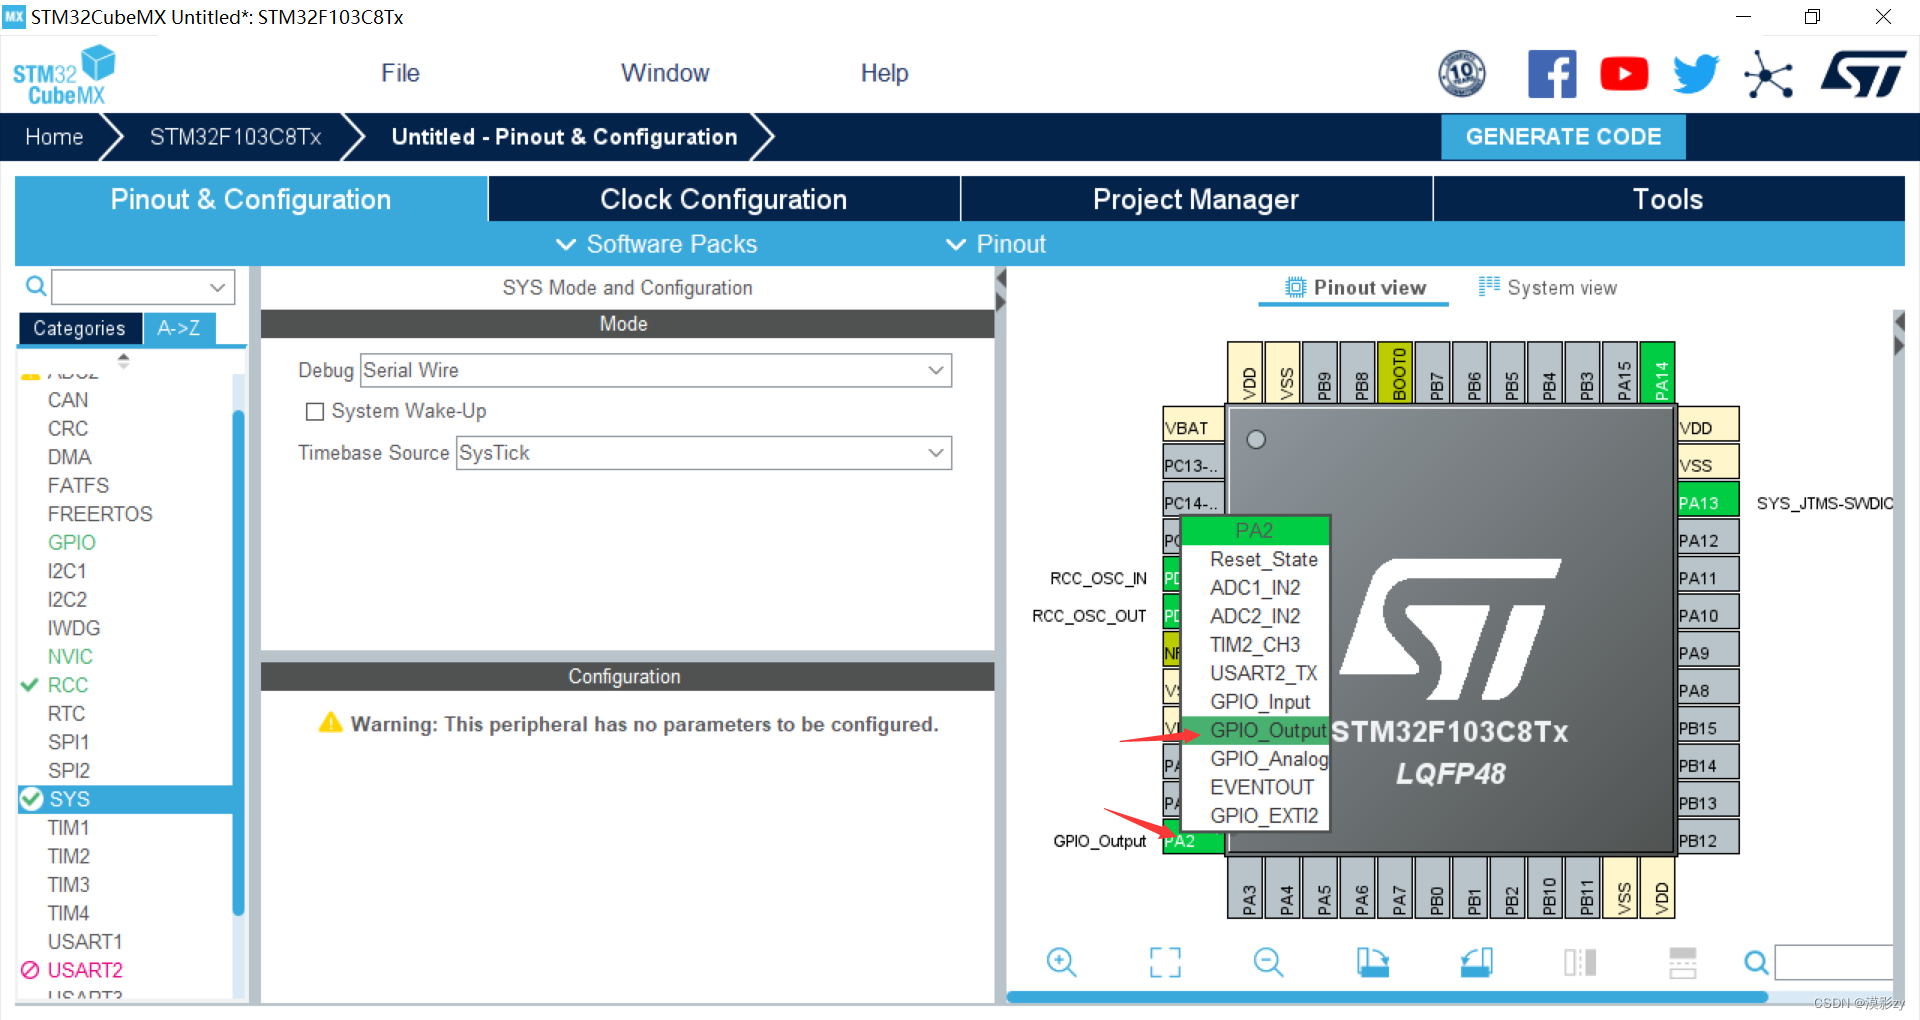
Task: Click the peripheral list vertical scrollbar
Action: (x=238, y=662)
